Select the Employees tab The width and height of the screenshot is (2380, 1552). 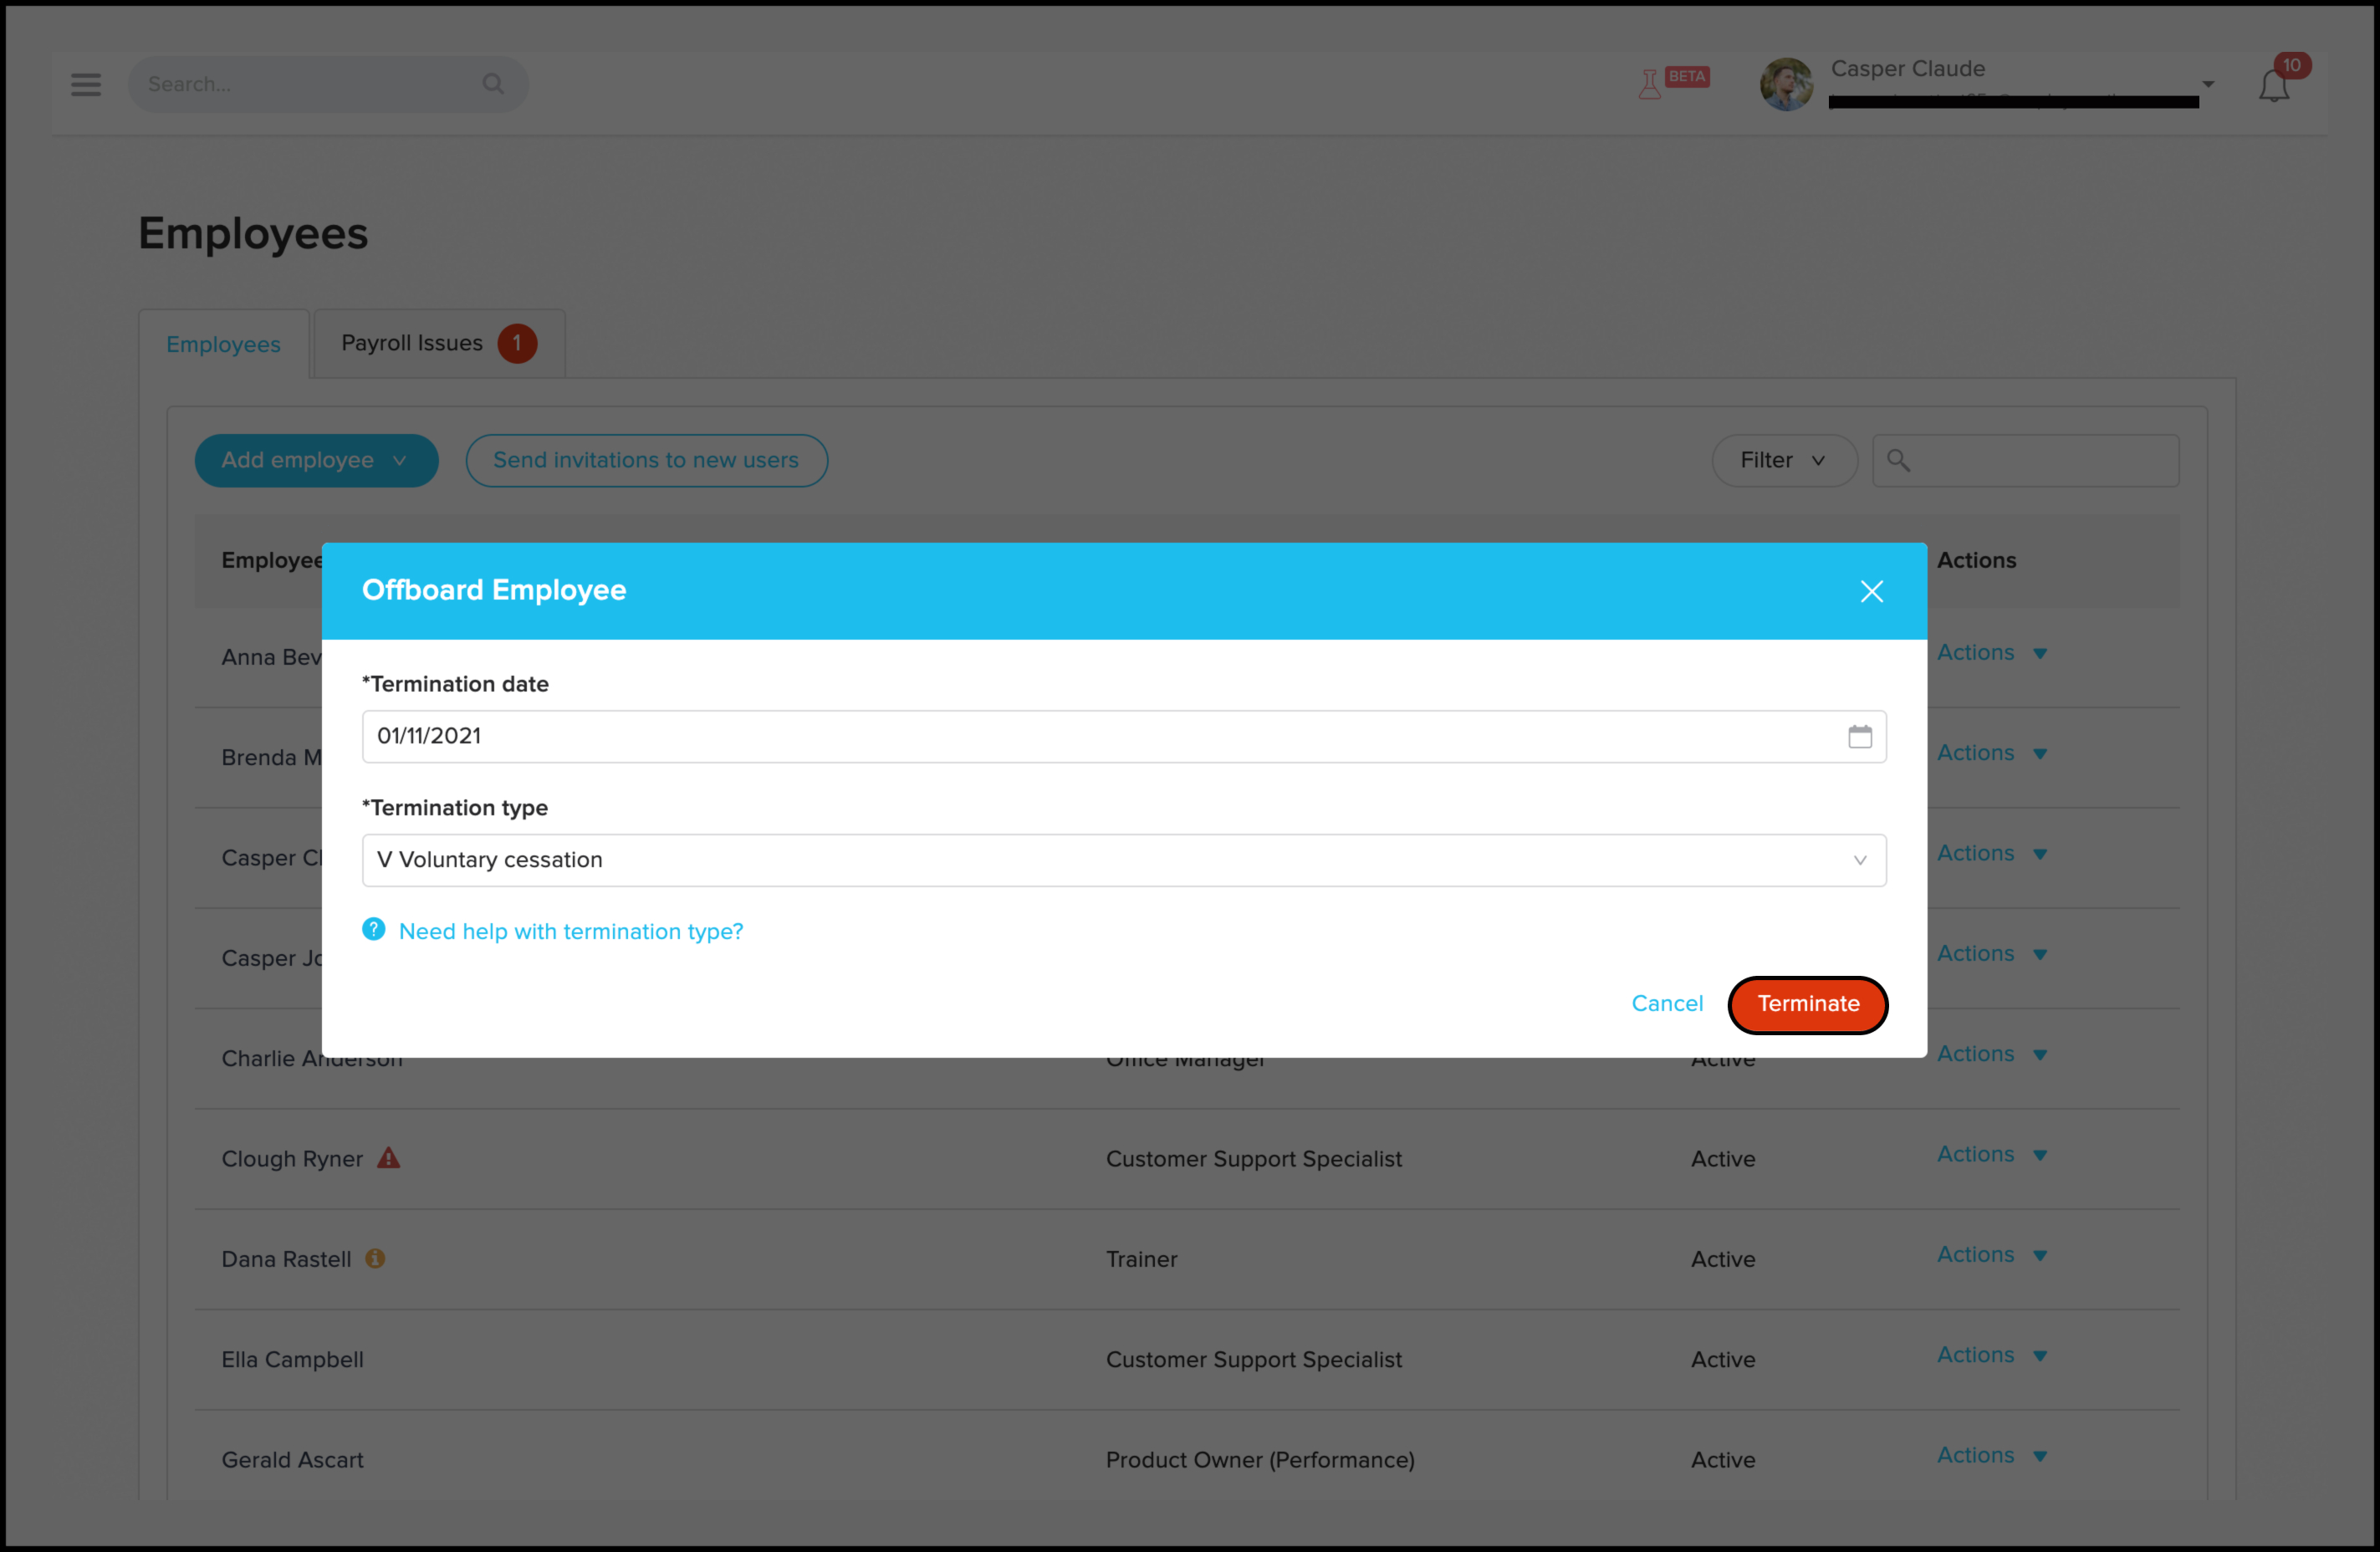[224, 343]
